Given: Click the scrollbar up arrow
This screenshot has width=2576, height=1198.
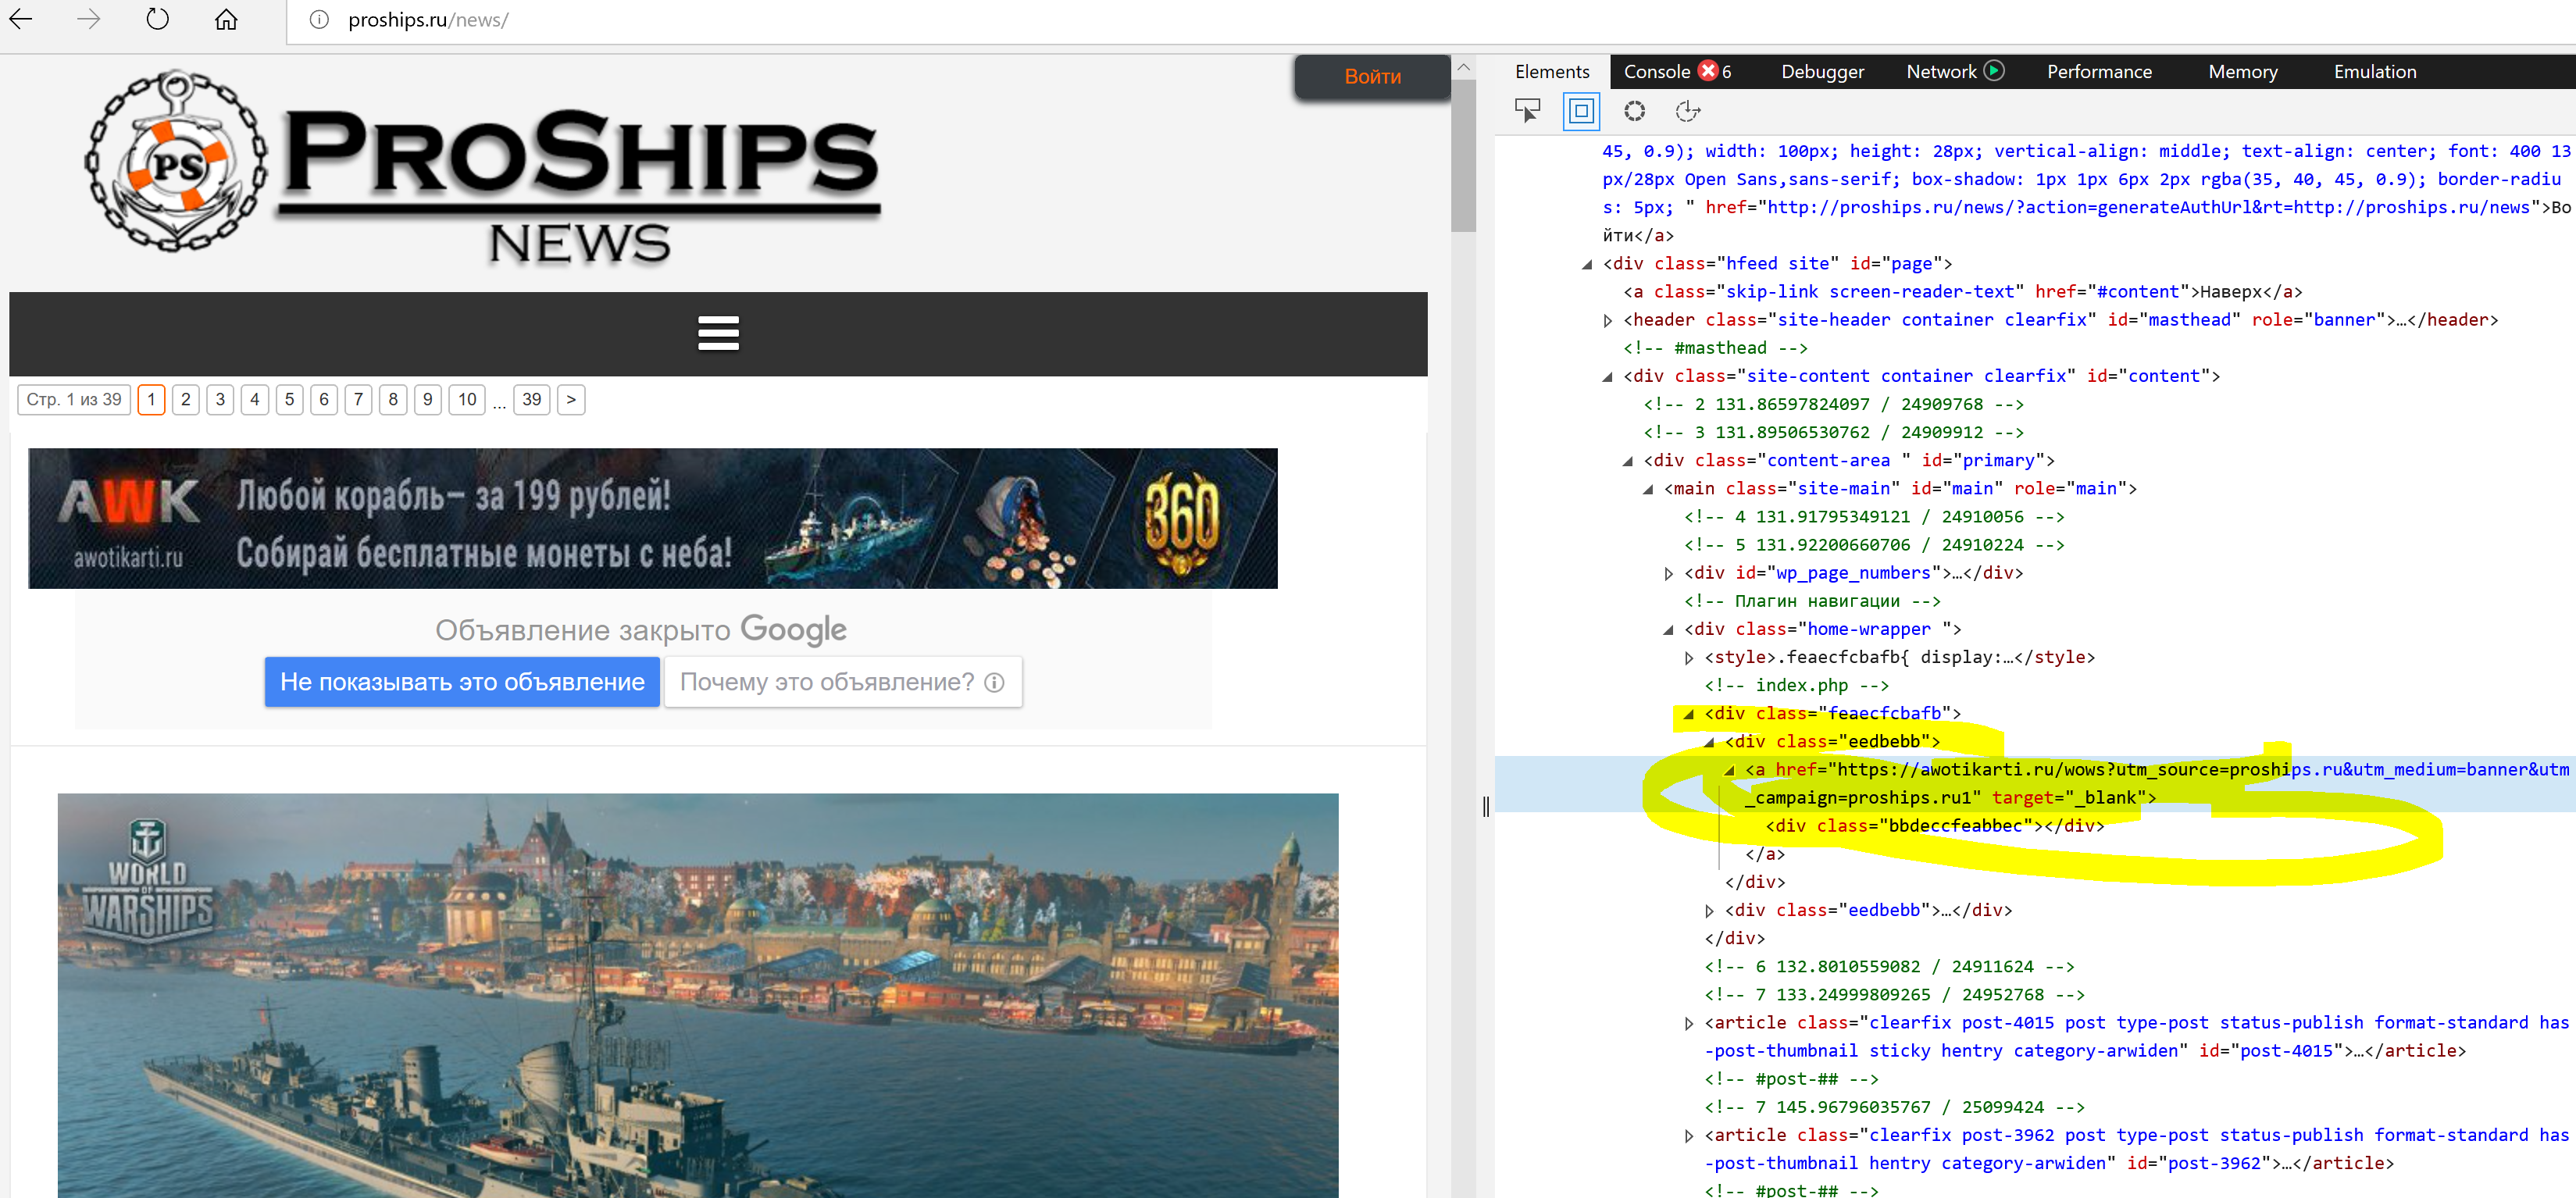Looking at the screenshot, I should point(1464,67).
